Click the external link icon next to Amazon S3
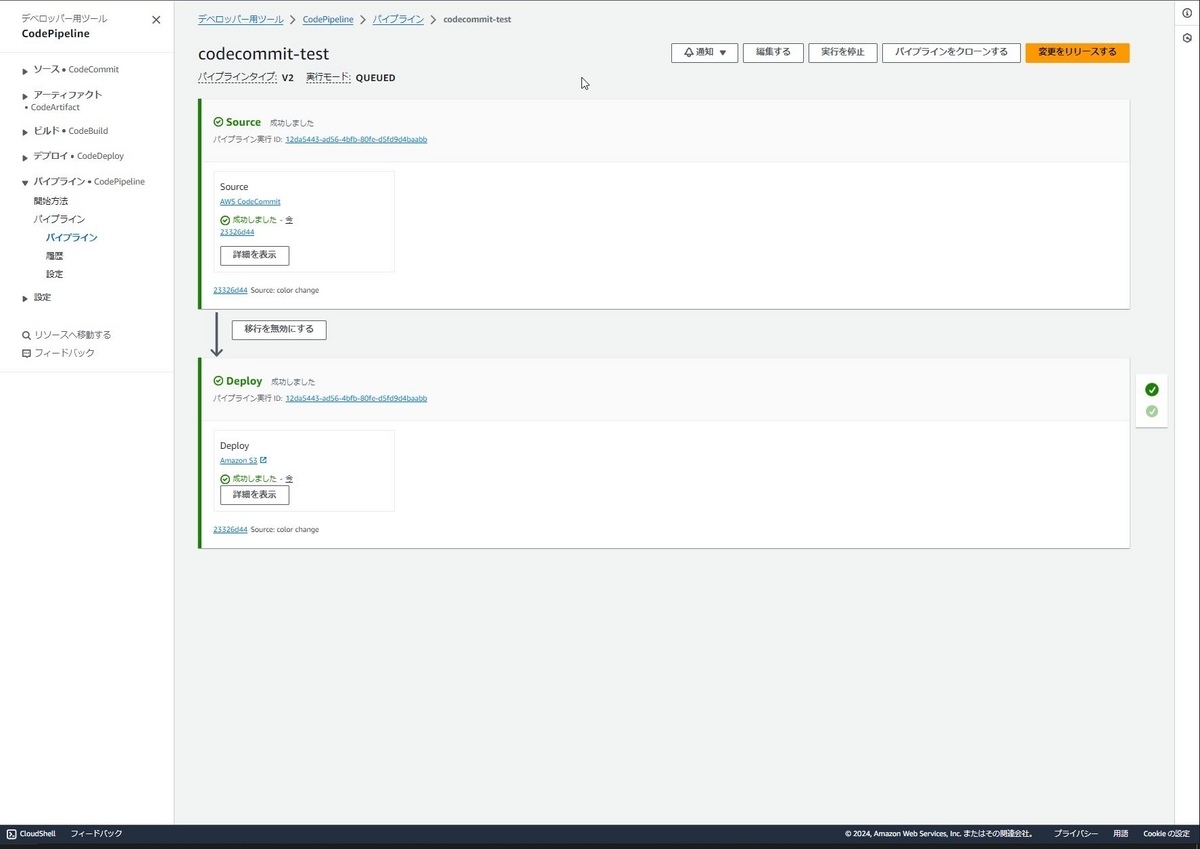This screenshot has width=1200, height=849. point(264,460)
